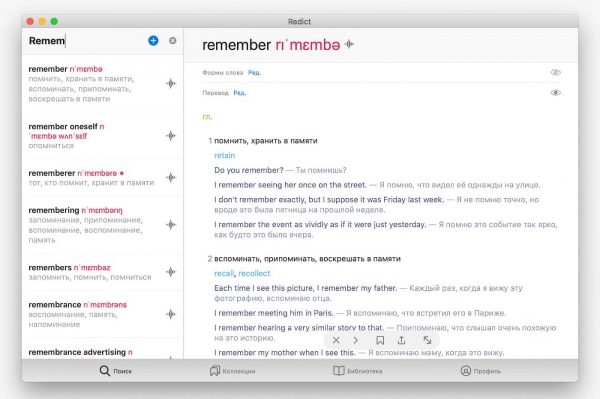The image size is (600, 399).
Task: Play audio for remember in results list
Action: click(171, 83)
